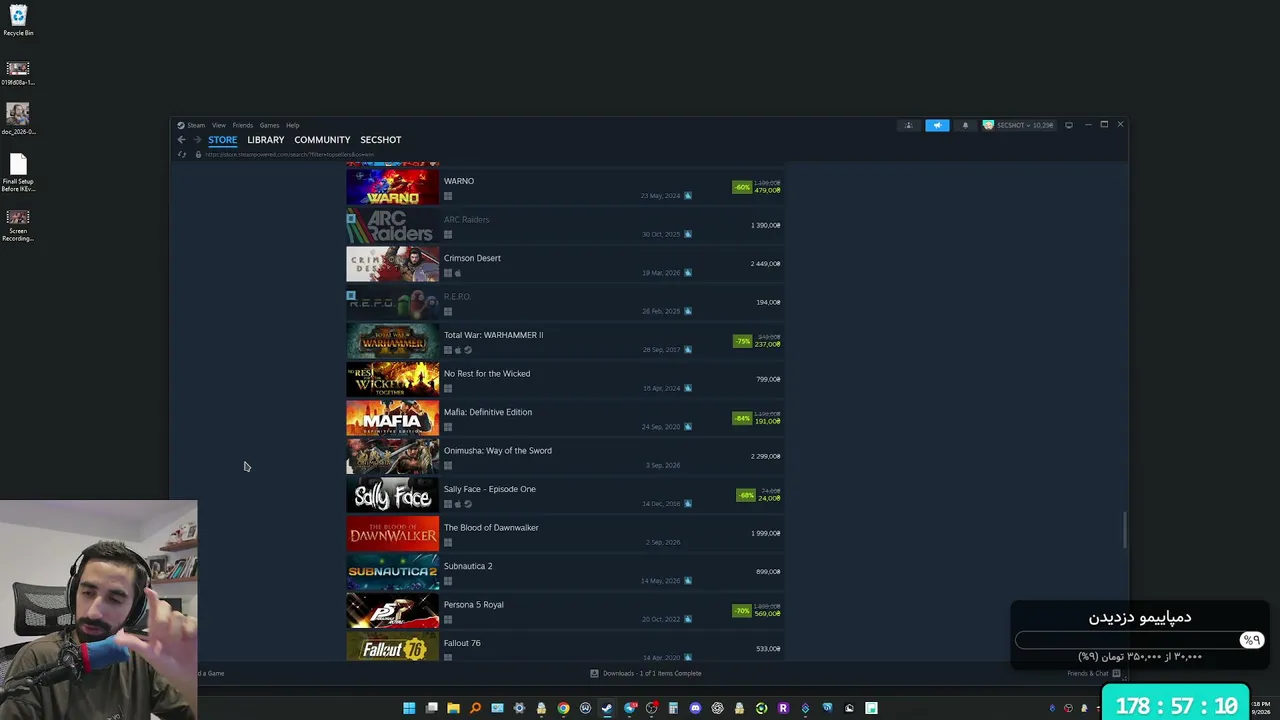Open the Settings gear on the taskbar
This screenshot has height=720, width=1280.
[519, 708]
